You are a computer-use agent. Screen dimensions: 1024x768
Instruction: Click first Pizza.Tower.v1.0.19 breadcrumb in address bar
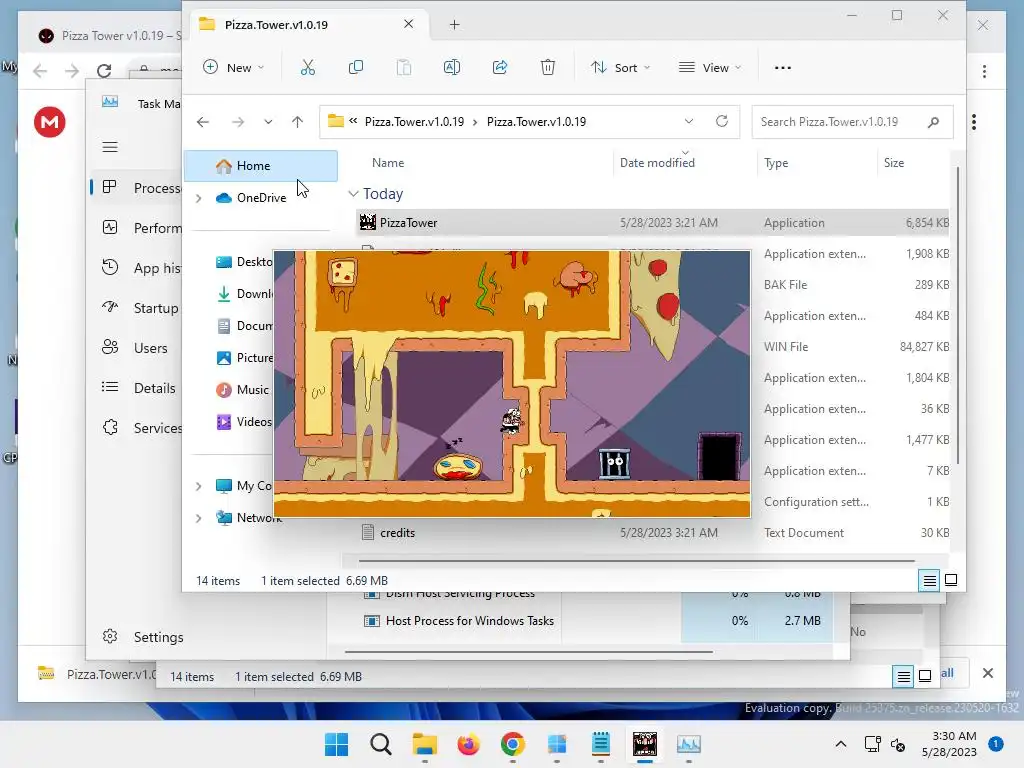[414, 122]
